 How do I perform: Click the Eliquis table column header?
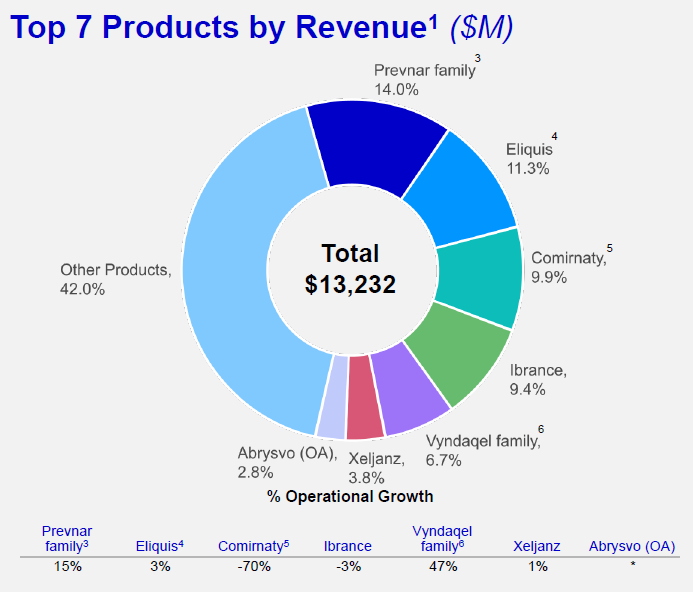(160, 546)
